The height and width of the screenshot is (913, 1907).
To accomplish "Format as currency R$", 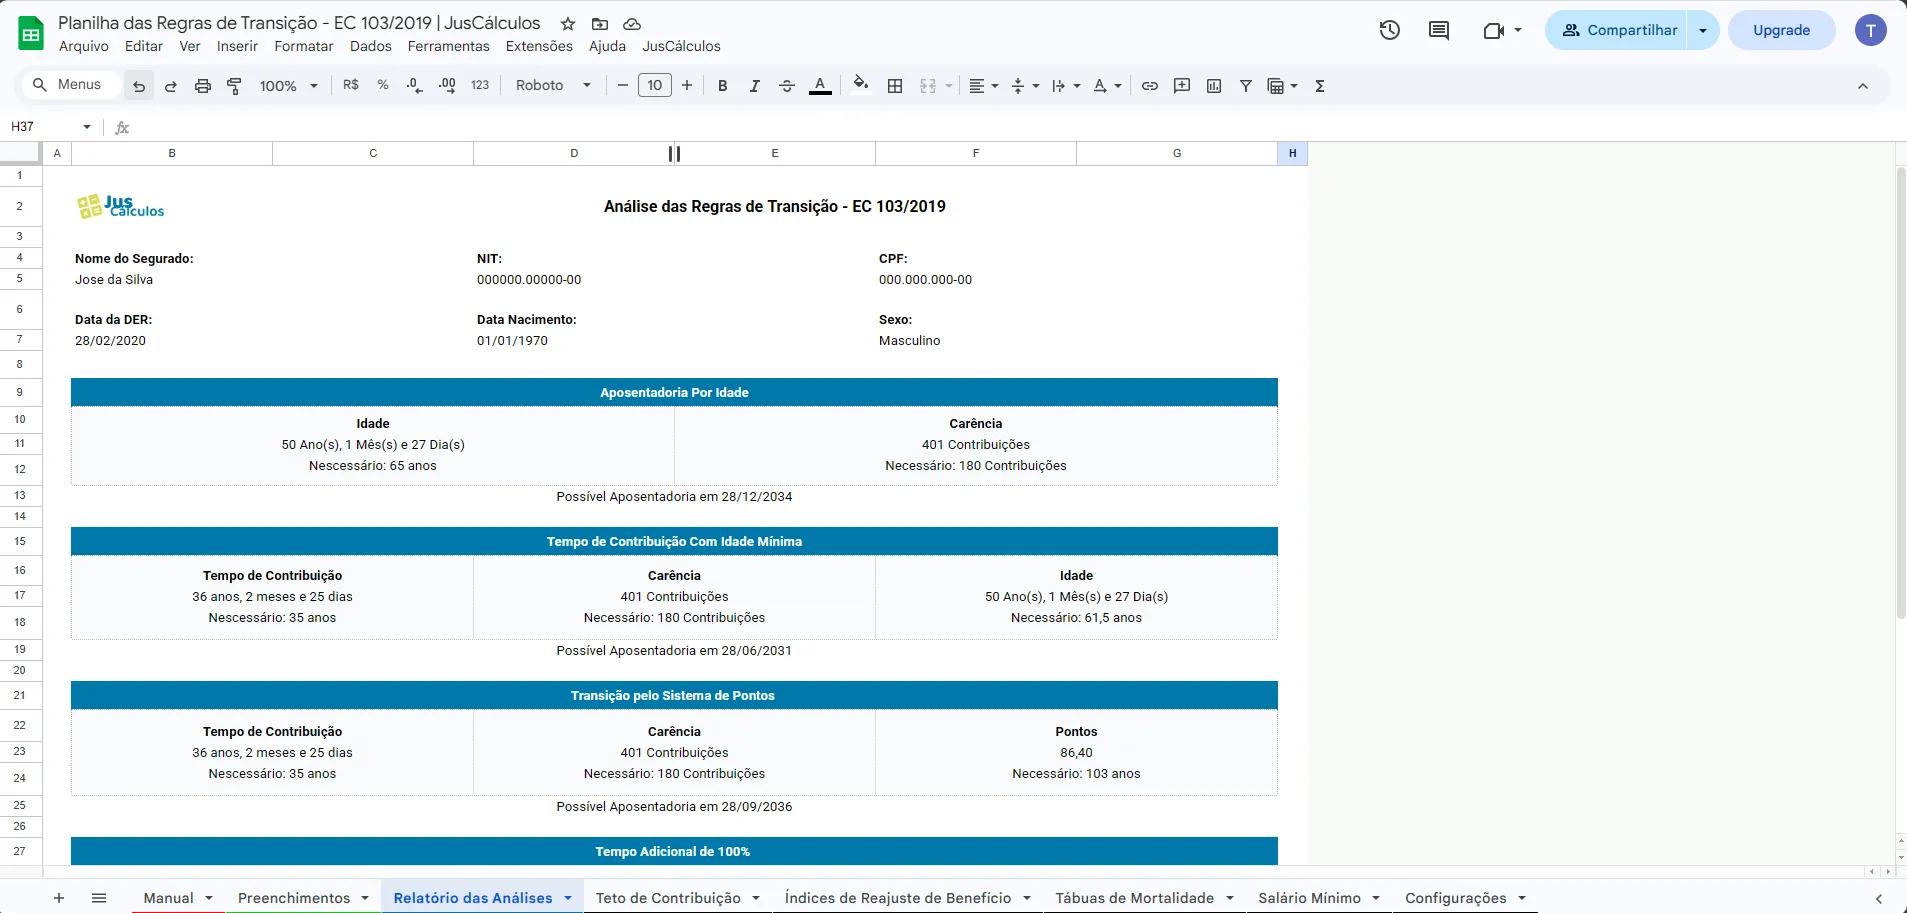I will (351, 86).
